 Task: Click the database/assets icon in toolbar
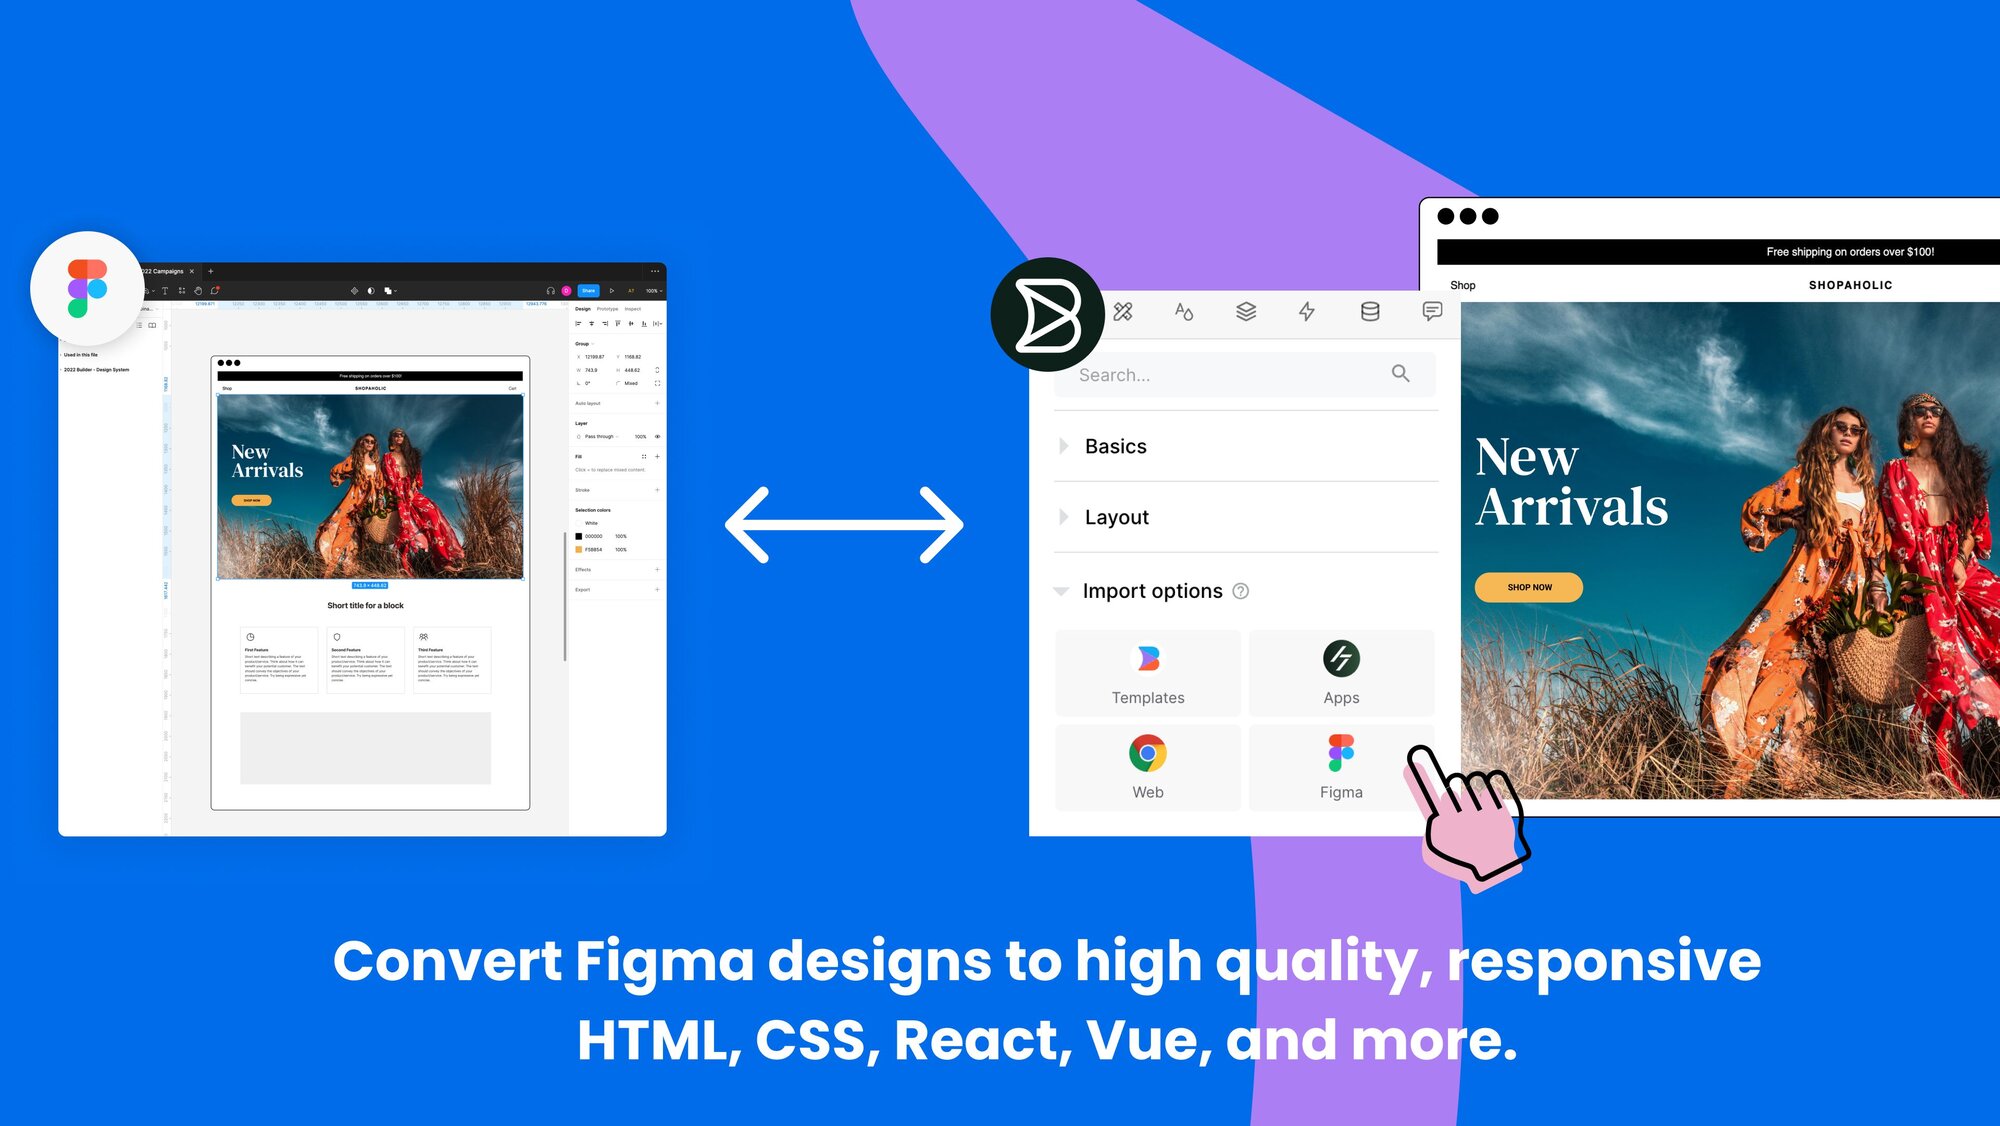(x=1370, y=312)
